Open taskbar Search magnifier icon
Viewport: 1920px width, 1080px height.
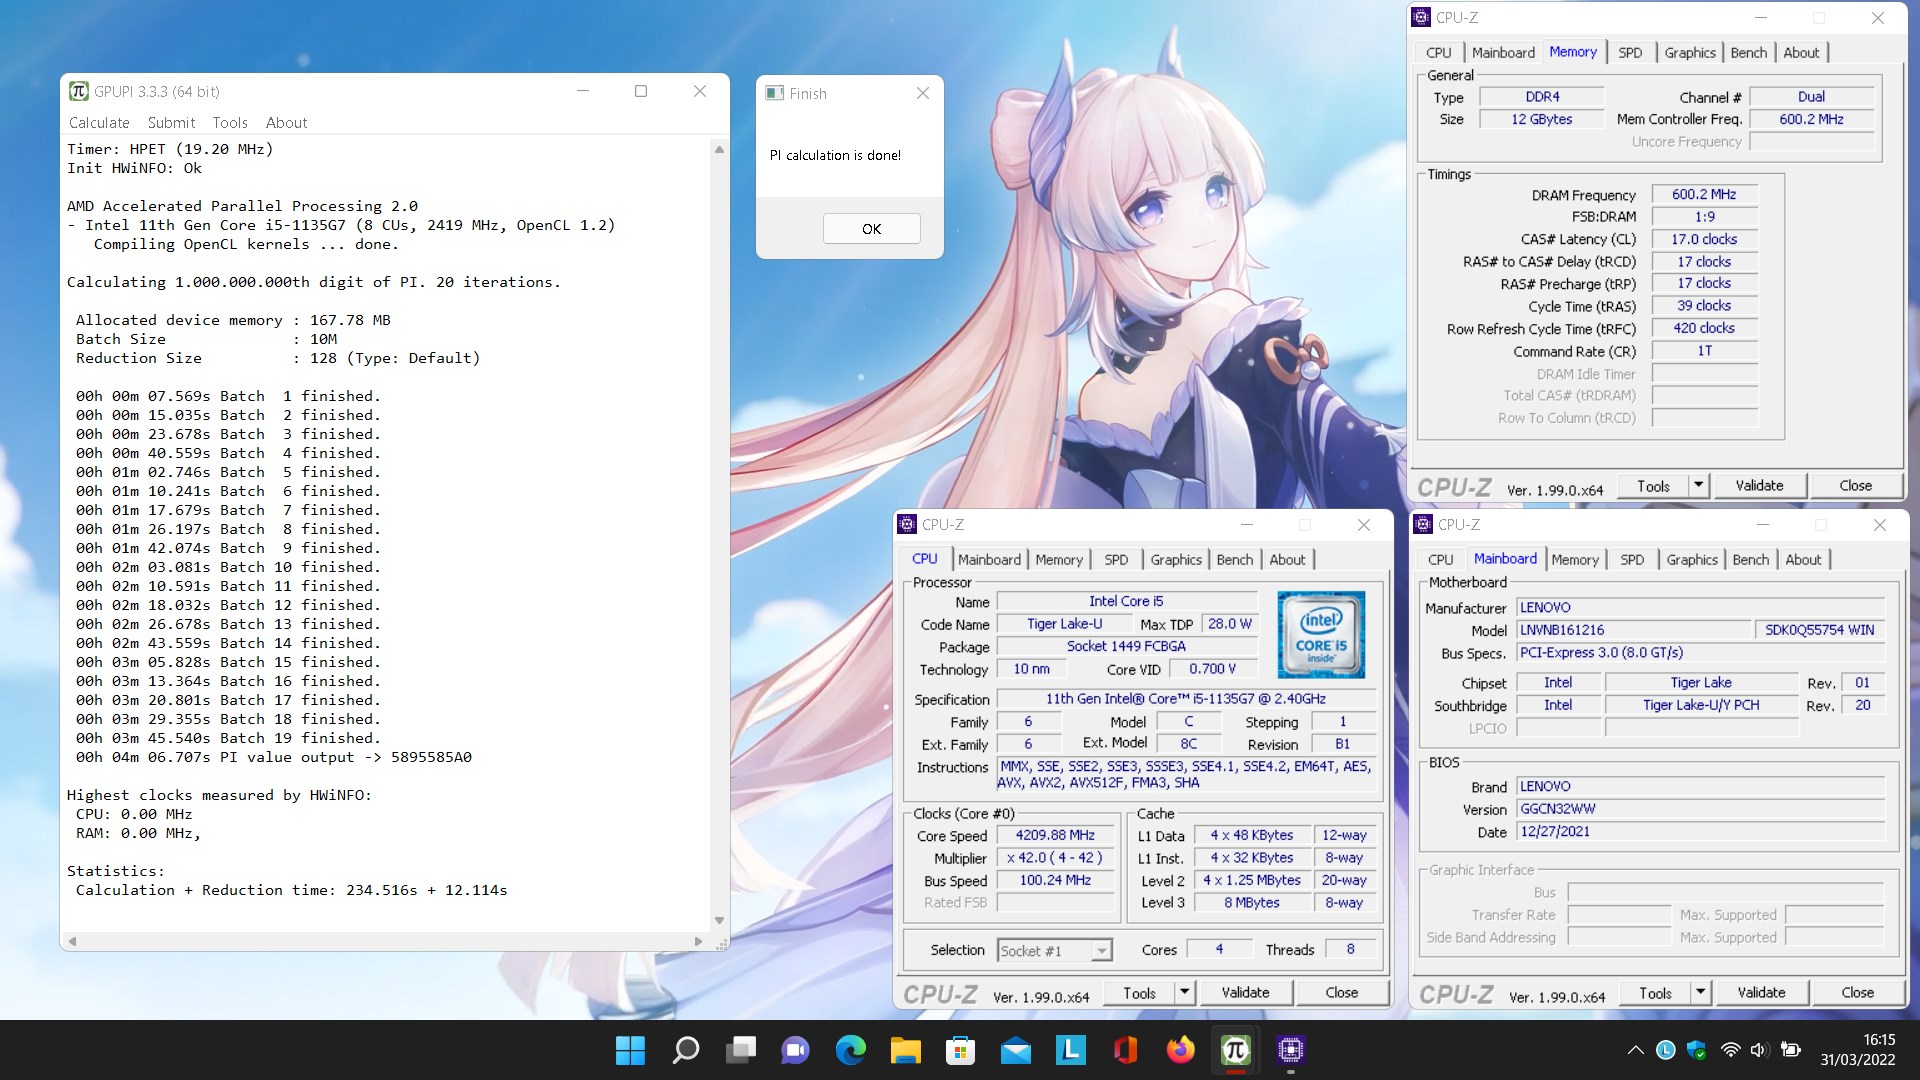686,1050
